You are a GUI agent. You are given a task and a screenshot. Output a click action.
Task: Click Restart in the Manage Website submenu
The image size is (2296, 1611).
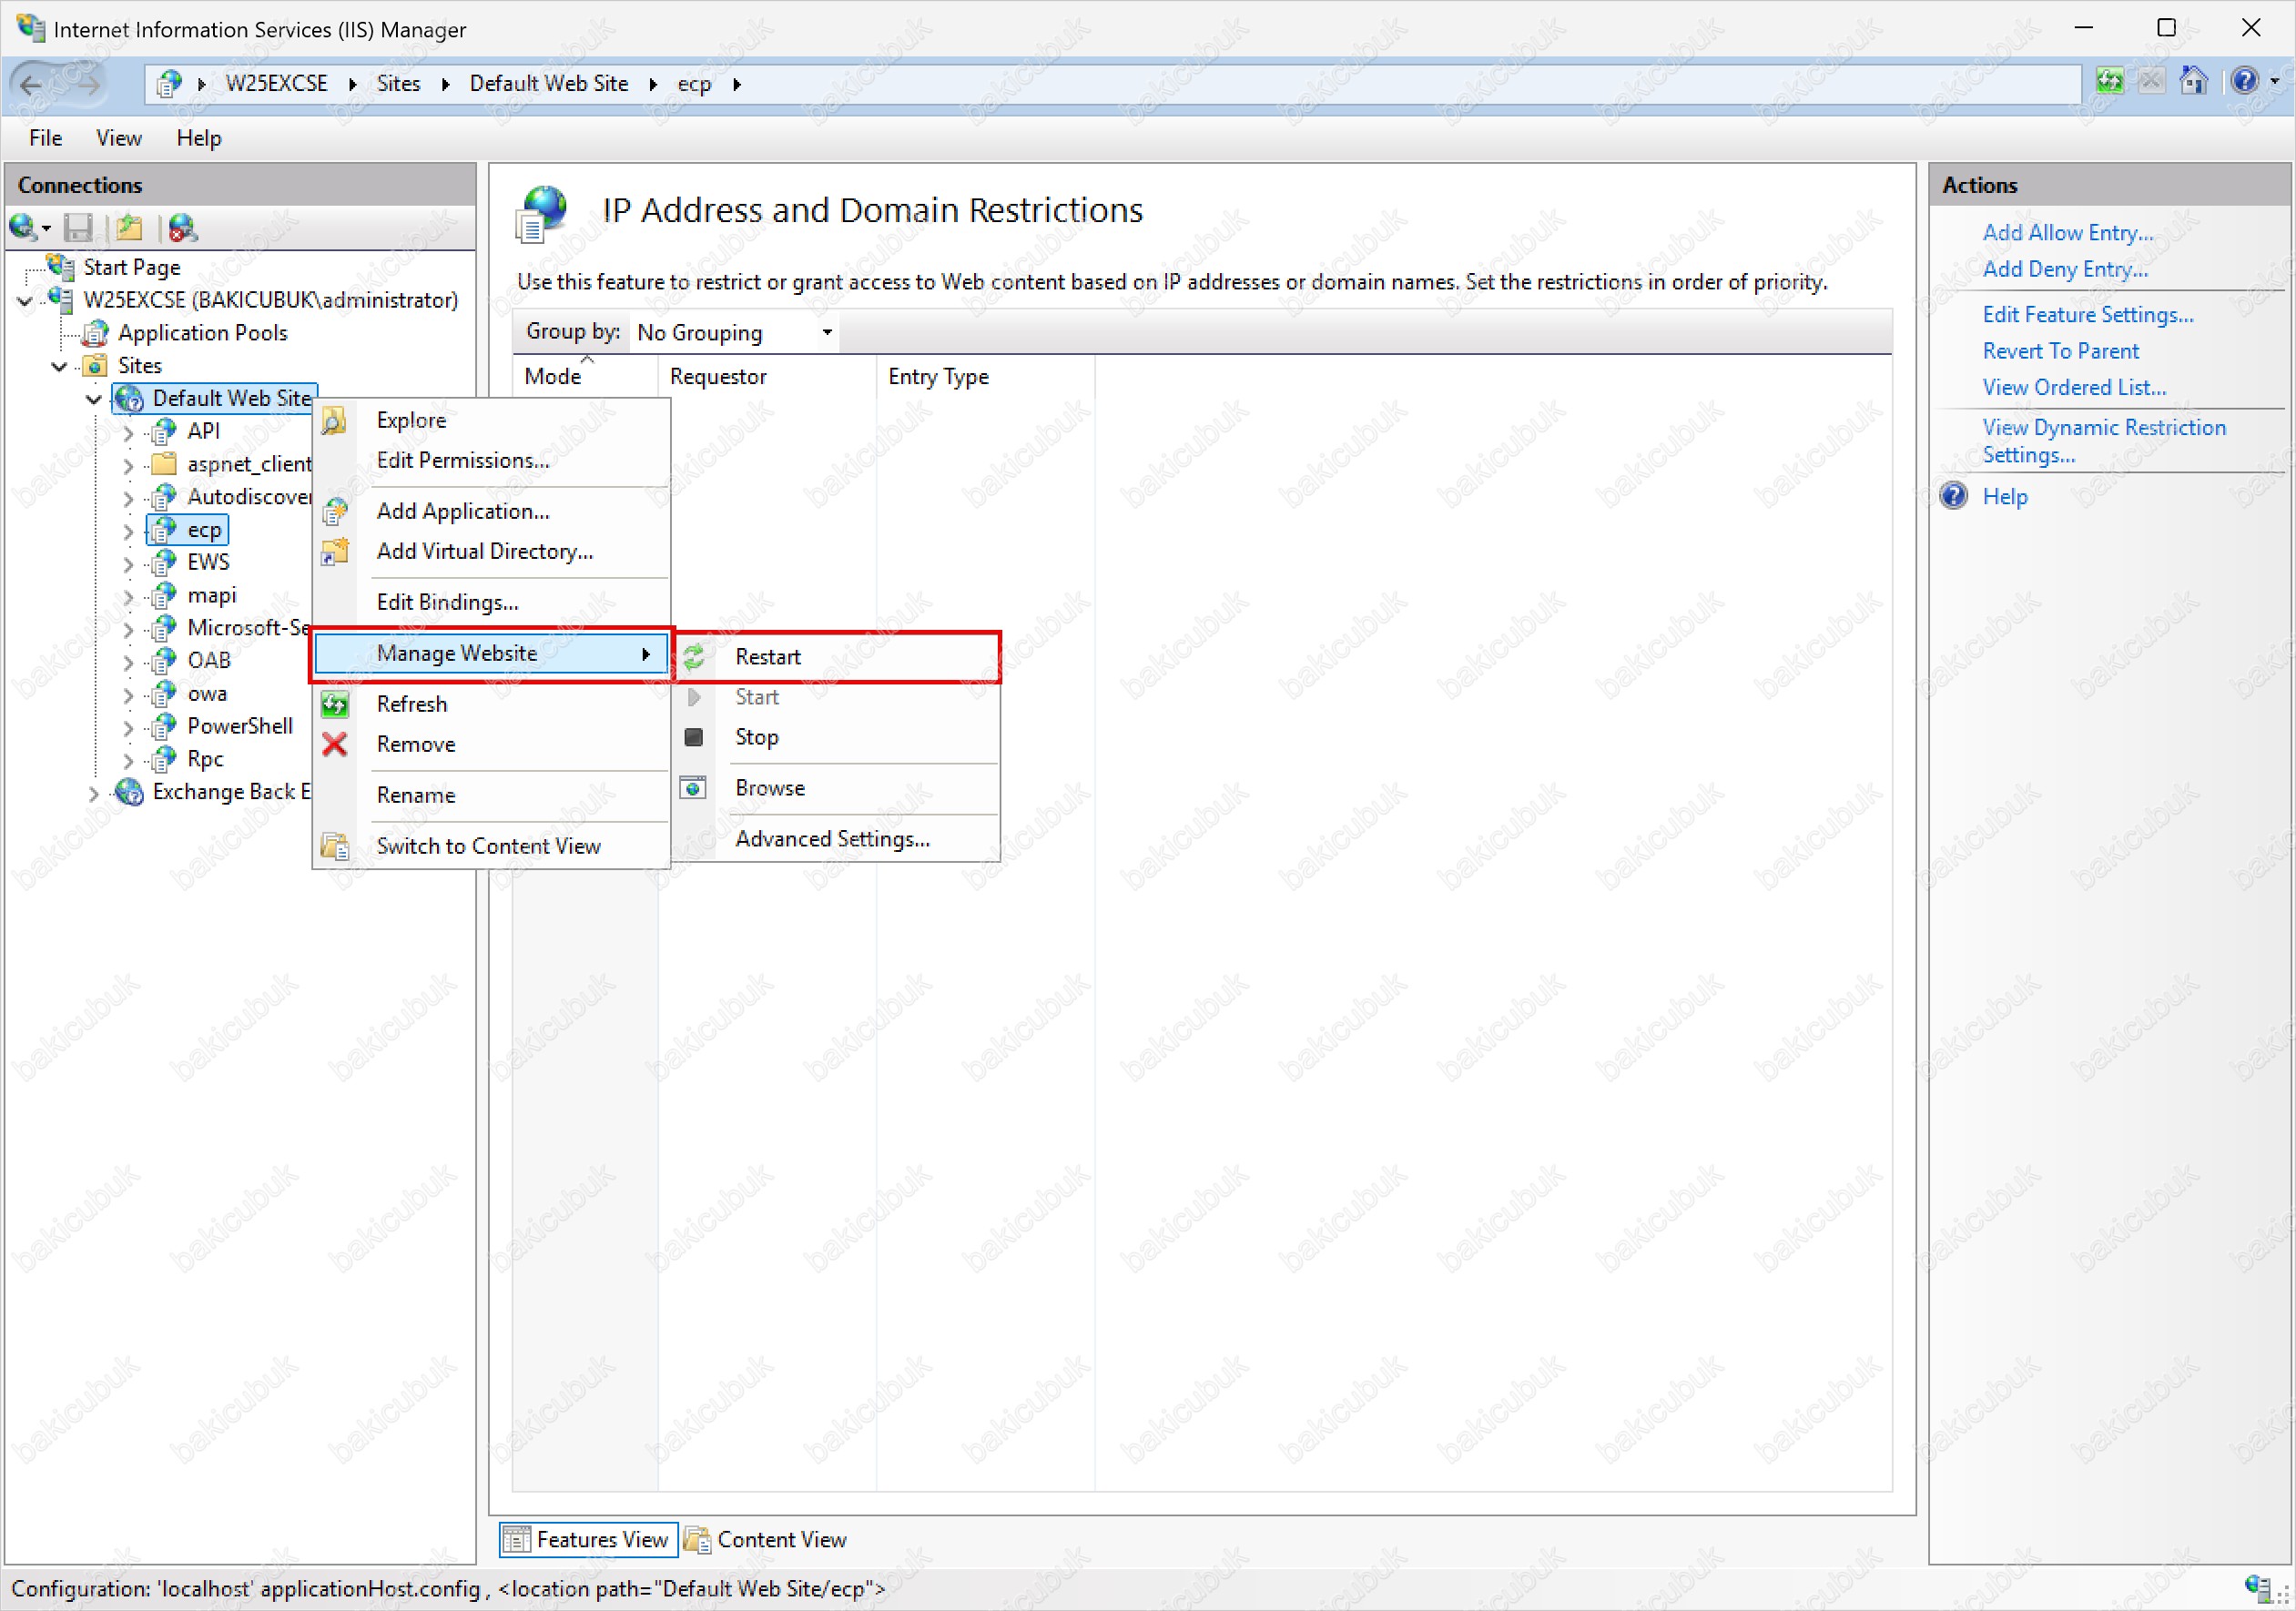pyautogui.click(x=836, y=657)
